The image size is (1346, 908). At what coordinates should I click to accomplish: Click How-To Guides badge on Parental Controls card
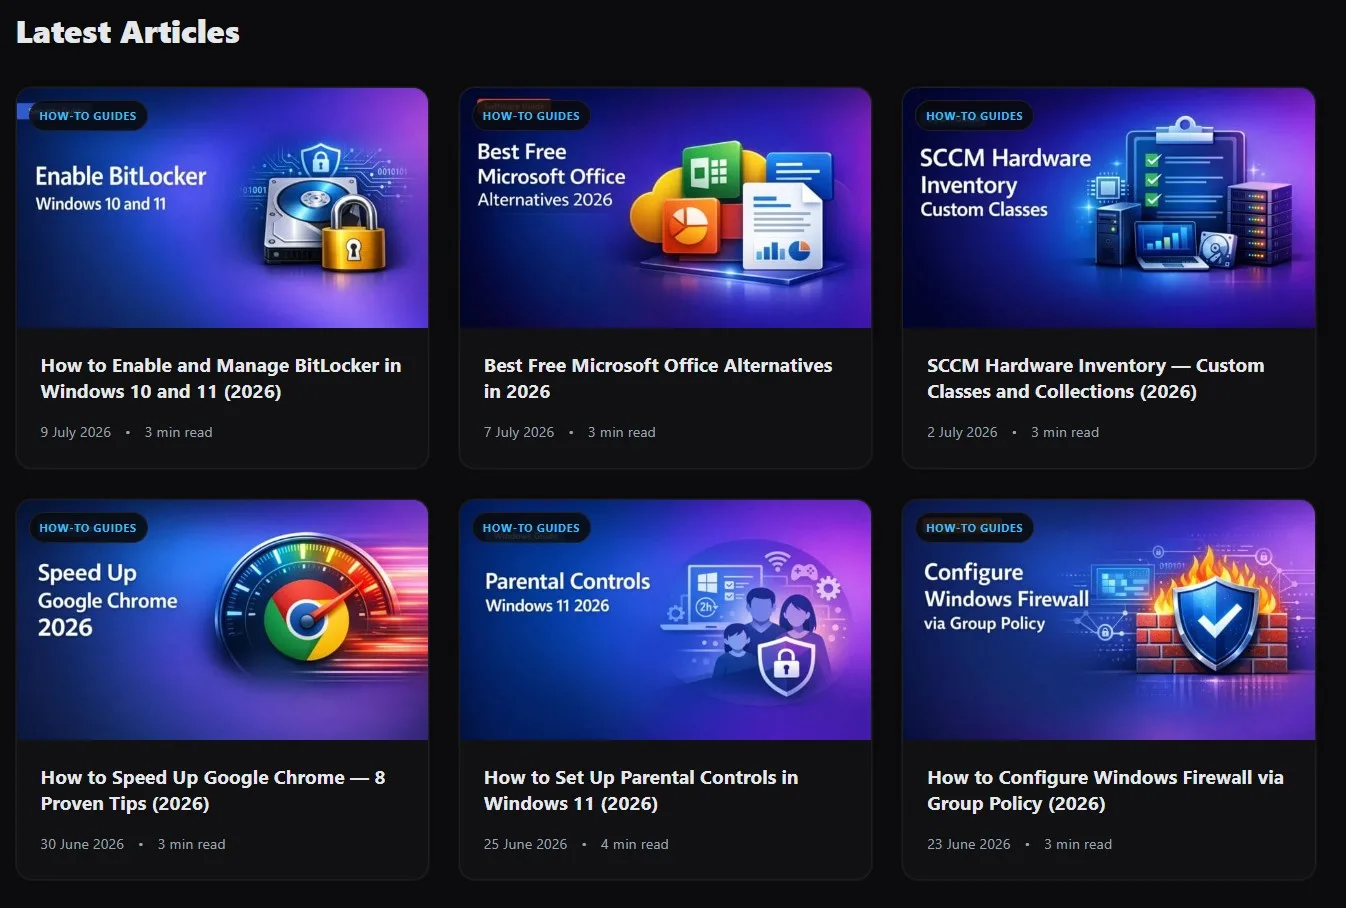[x=531, y=528]
